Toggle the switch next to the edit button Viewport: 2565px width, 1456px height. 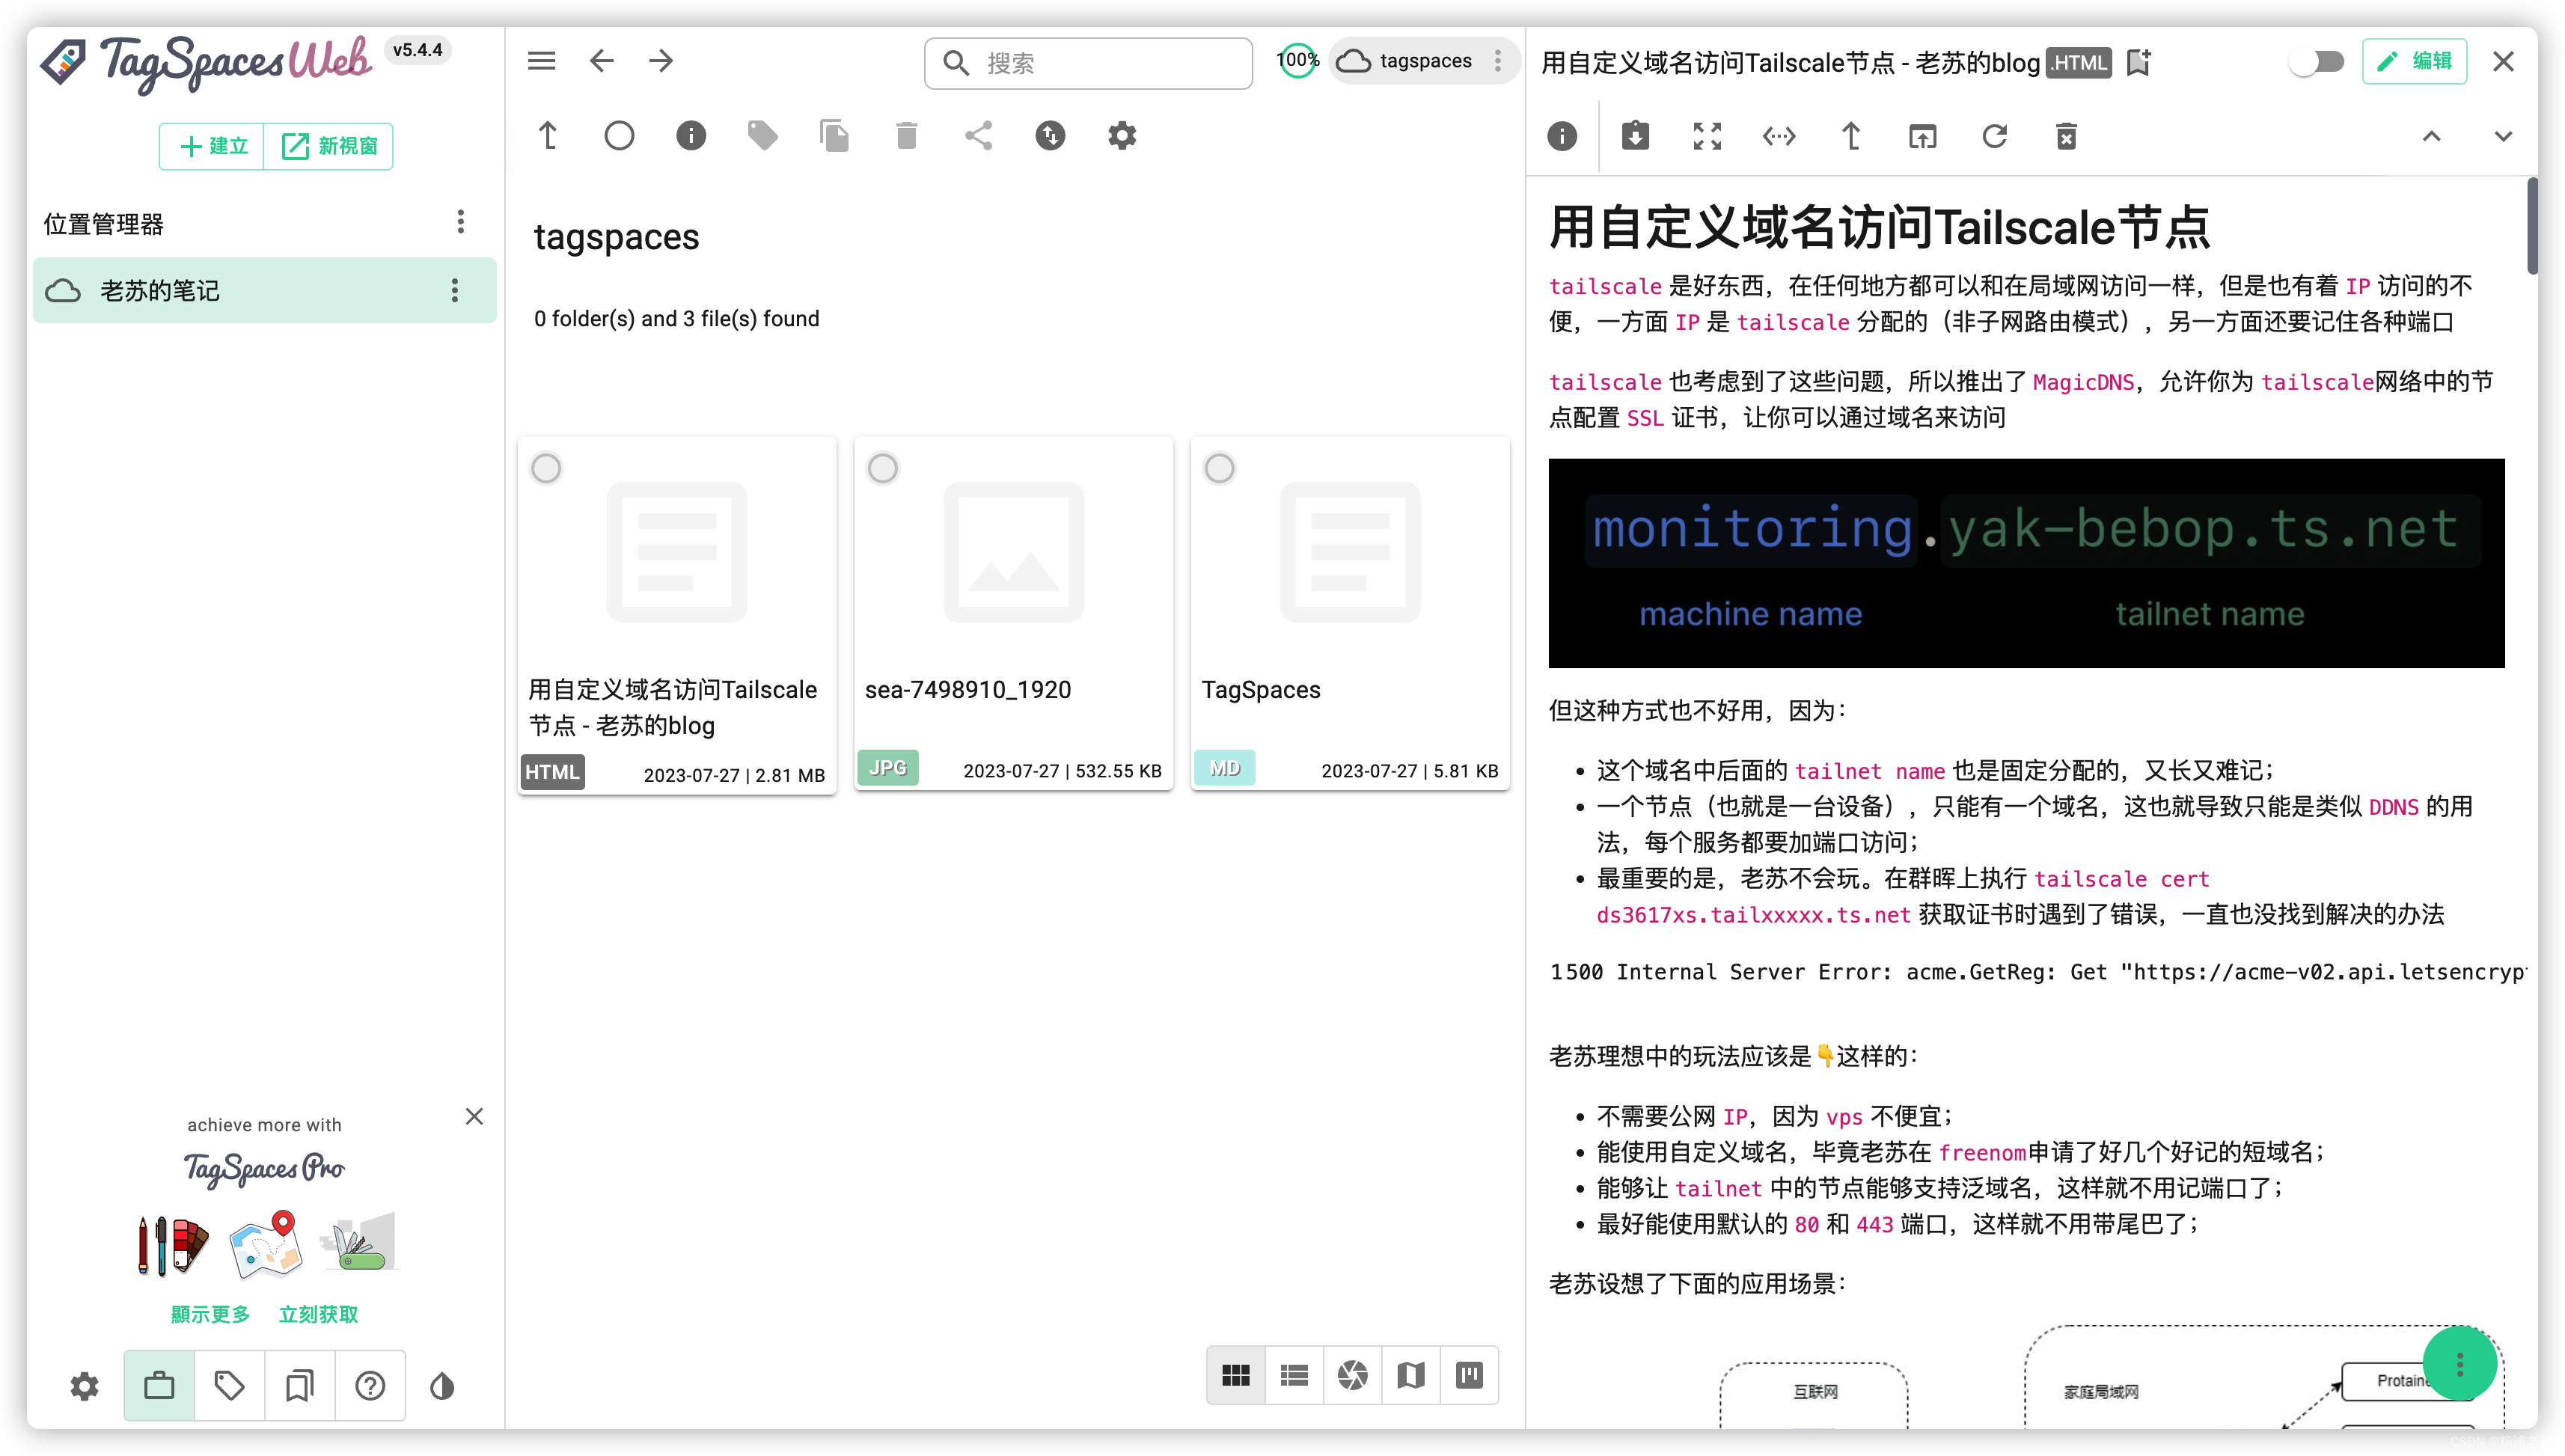coord(2317,62)
